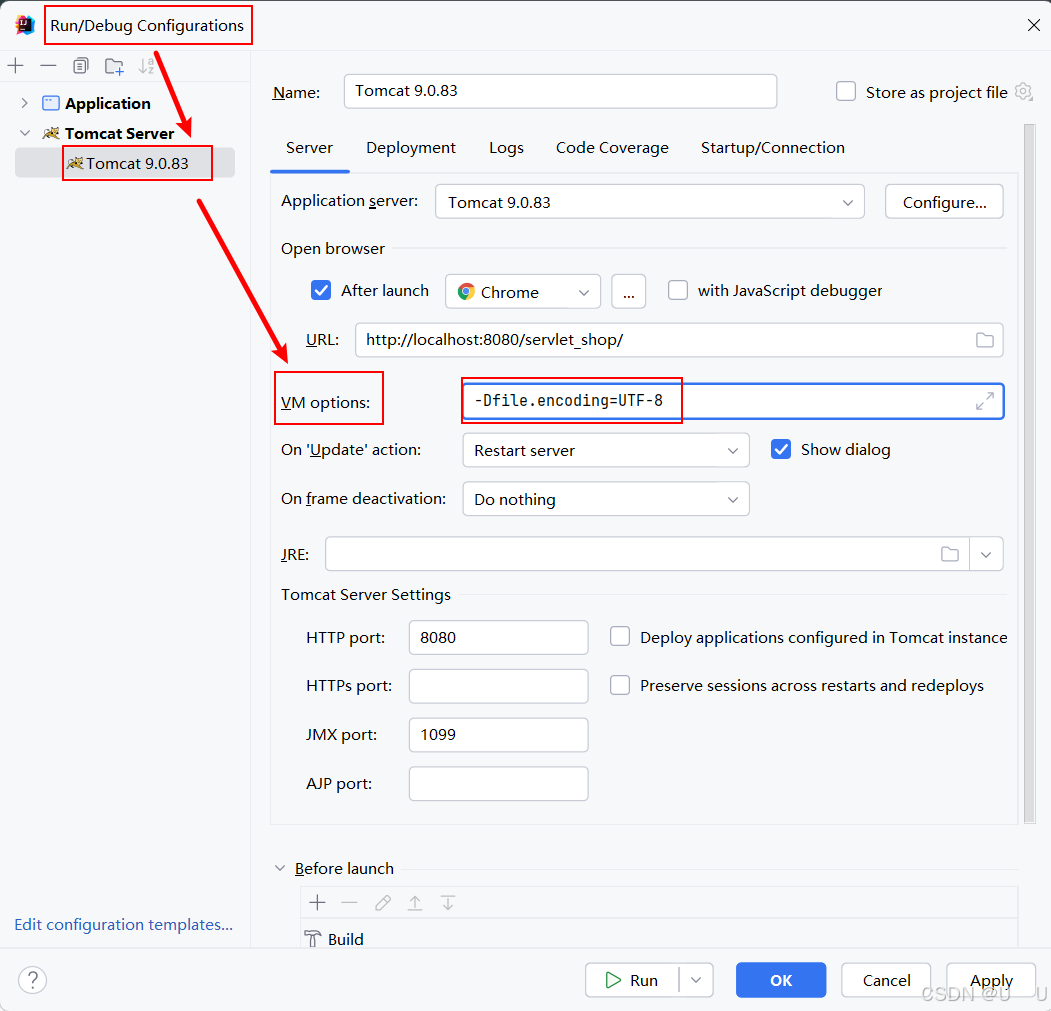Viewport: 1051px width, 1011px height.
Task: Expand the Application tree node
Action: pos(25,103)
